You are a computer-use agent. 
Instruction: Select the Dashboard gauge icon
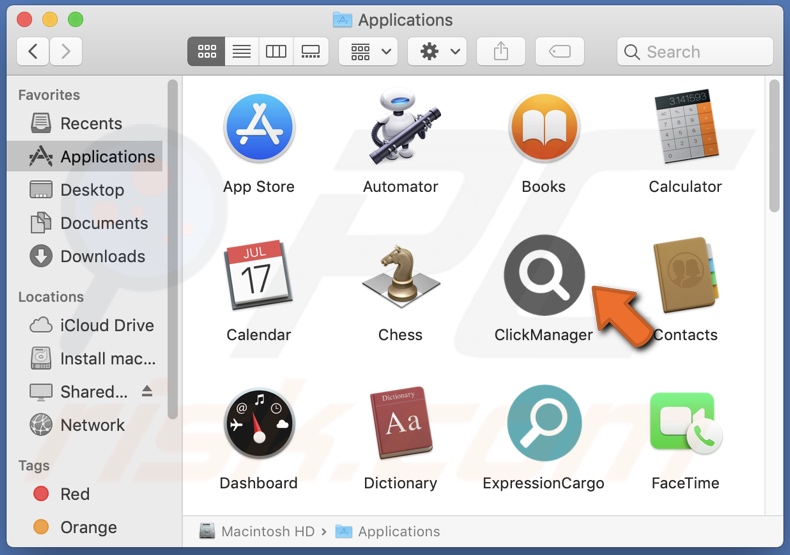259,423
